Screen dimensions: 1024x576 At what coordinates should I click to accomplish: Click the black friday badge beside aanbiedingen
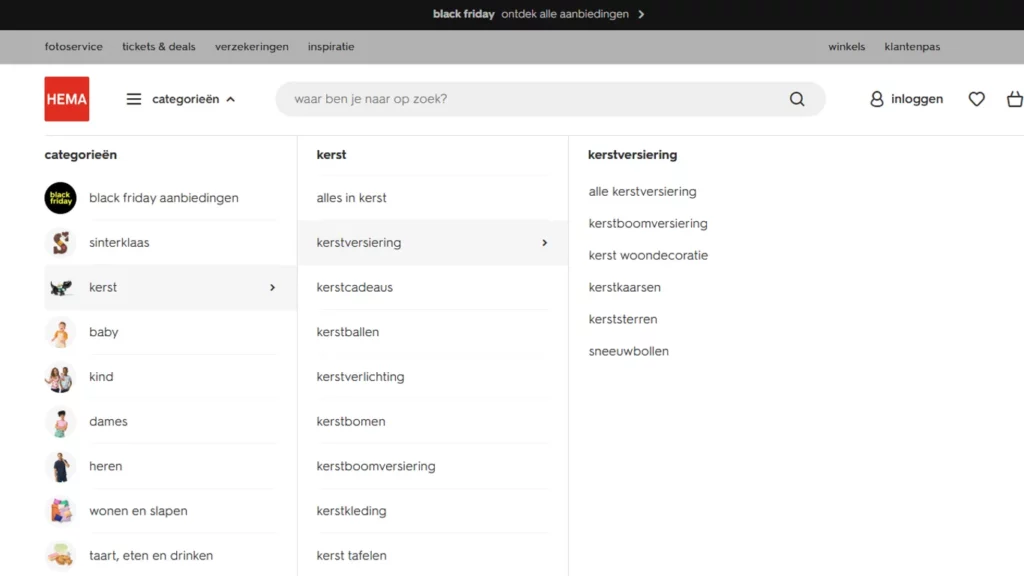coord(60,198)
